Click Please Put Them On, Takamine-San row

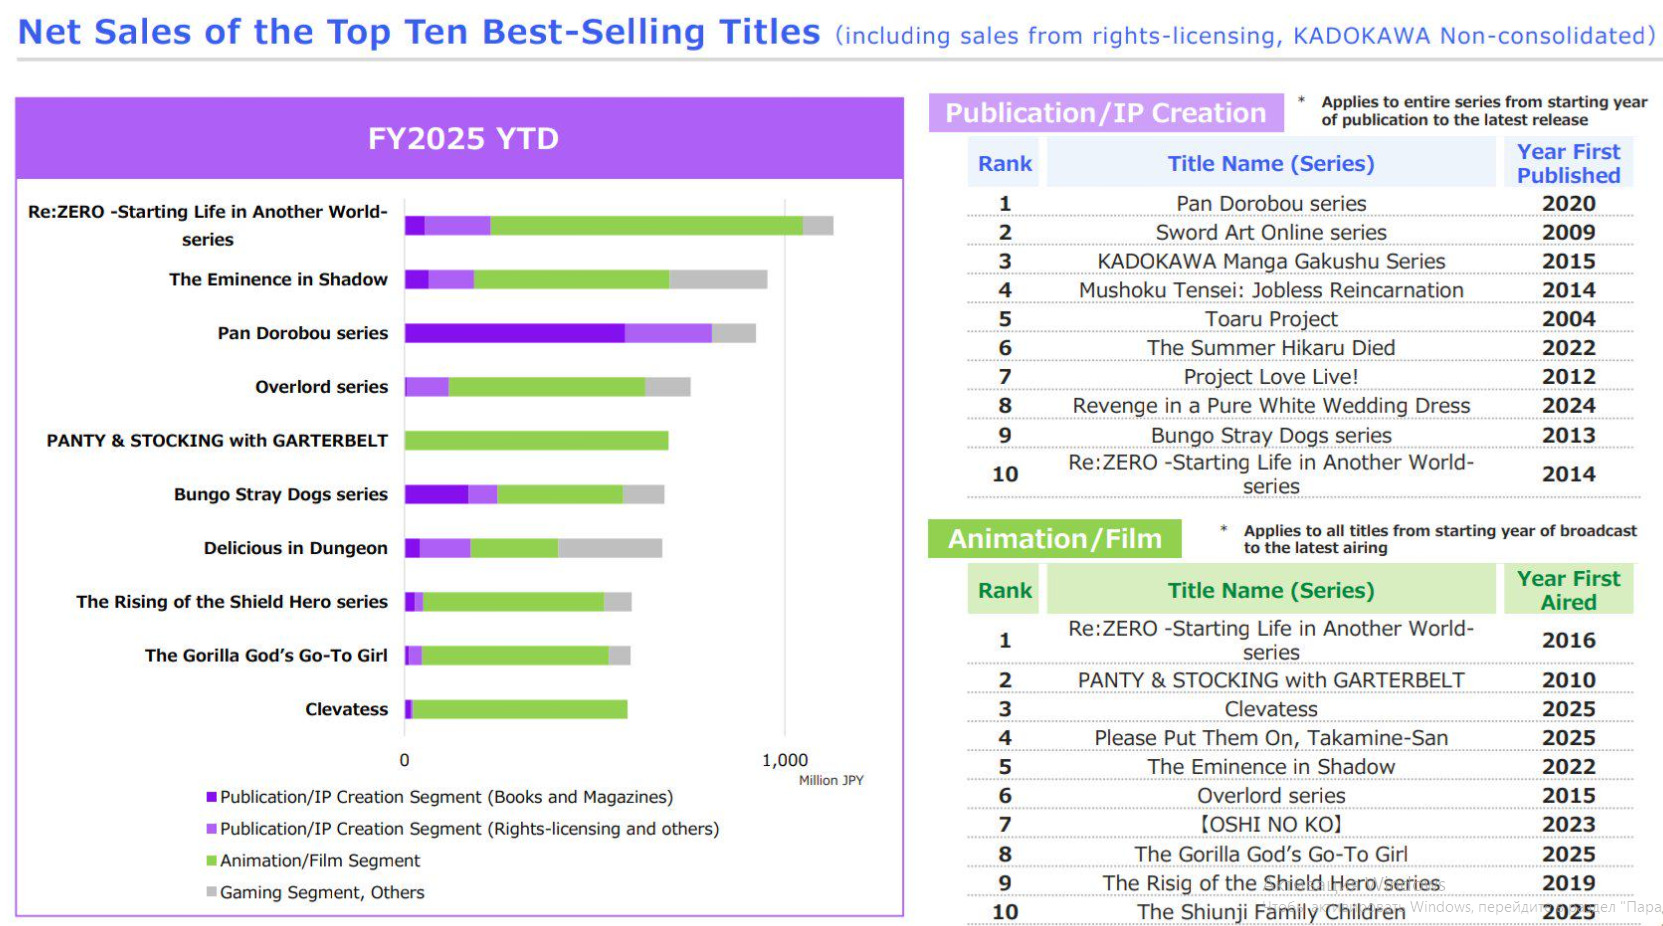pyautogui.click(x=1270, y=738)
